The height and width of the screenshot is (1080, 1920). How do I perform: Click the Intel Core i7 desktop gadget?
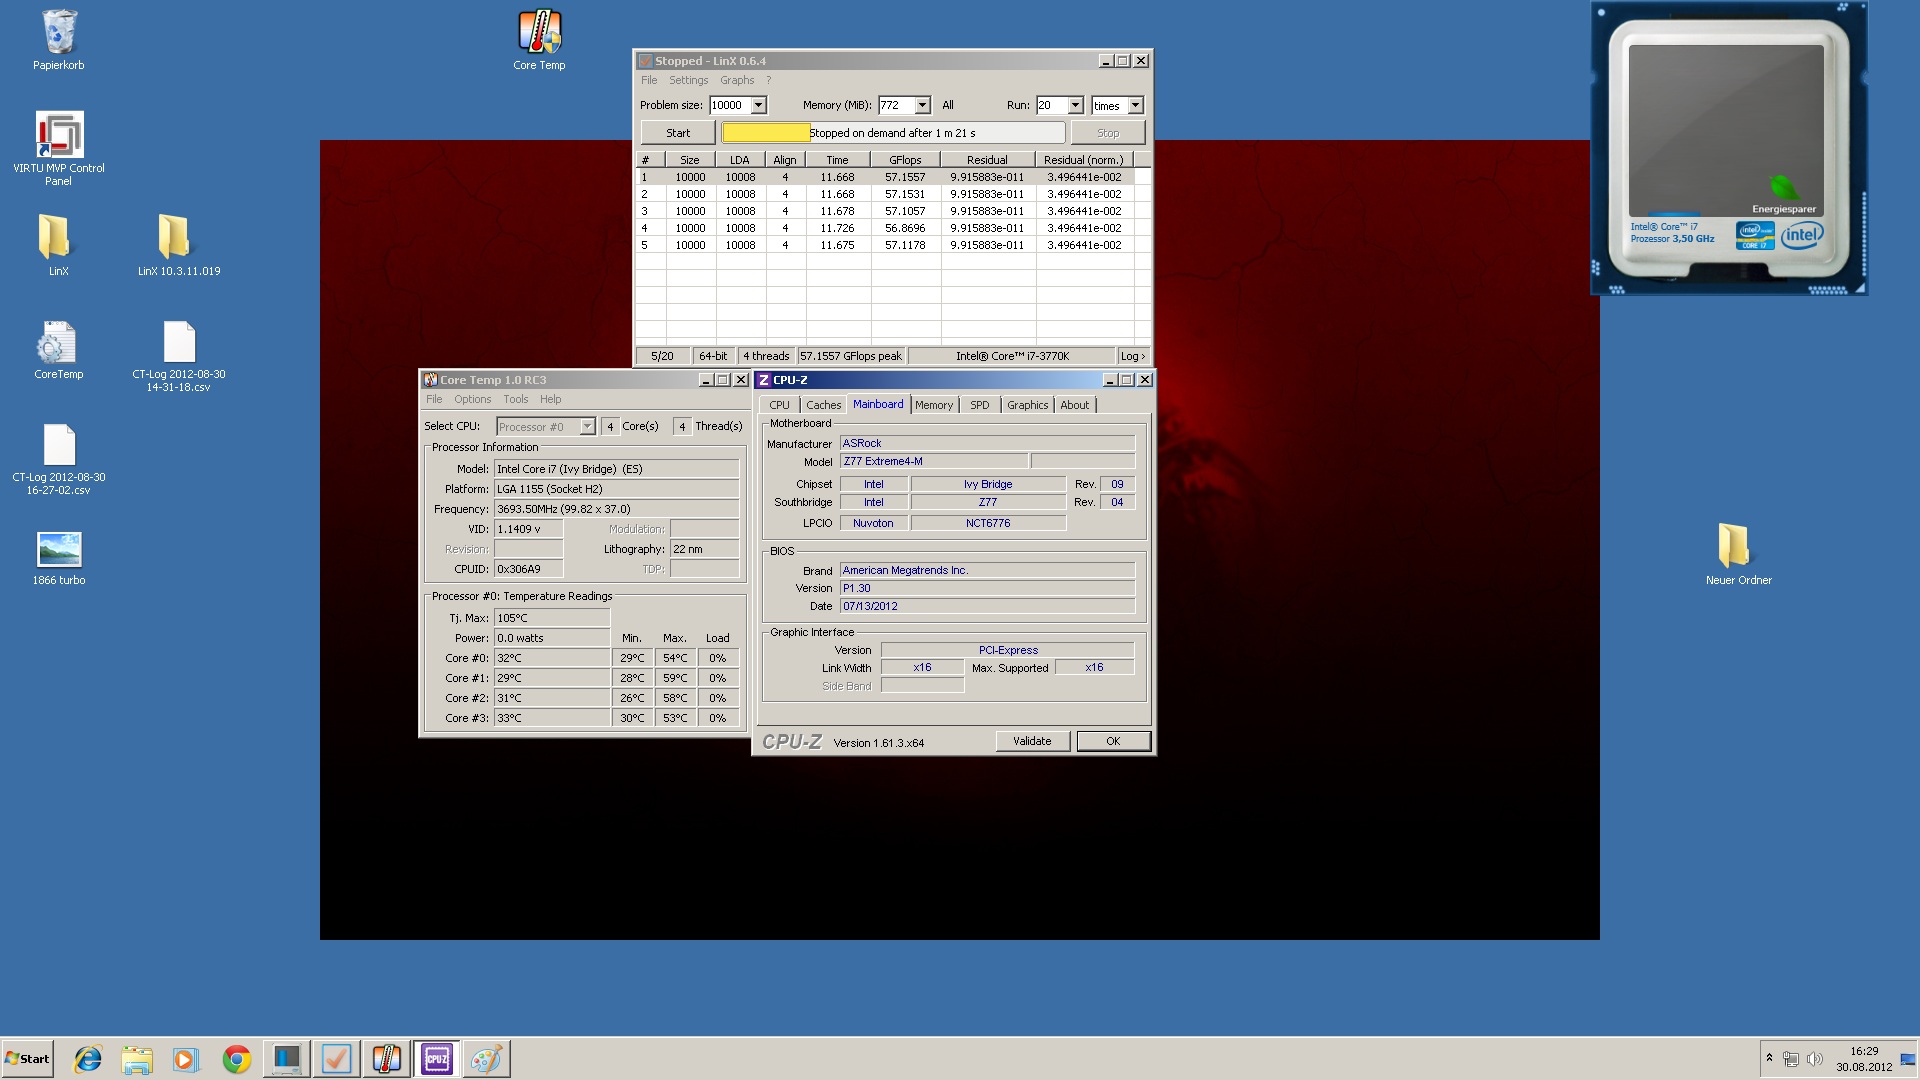1727,148
